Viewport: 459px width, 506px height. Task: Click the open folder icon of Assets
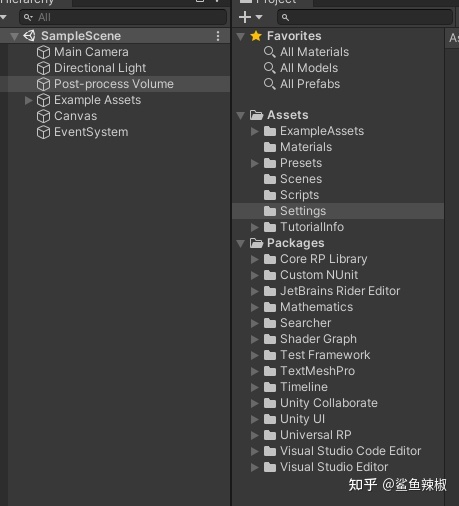256,115
